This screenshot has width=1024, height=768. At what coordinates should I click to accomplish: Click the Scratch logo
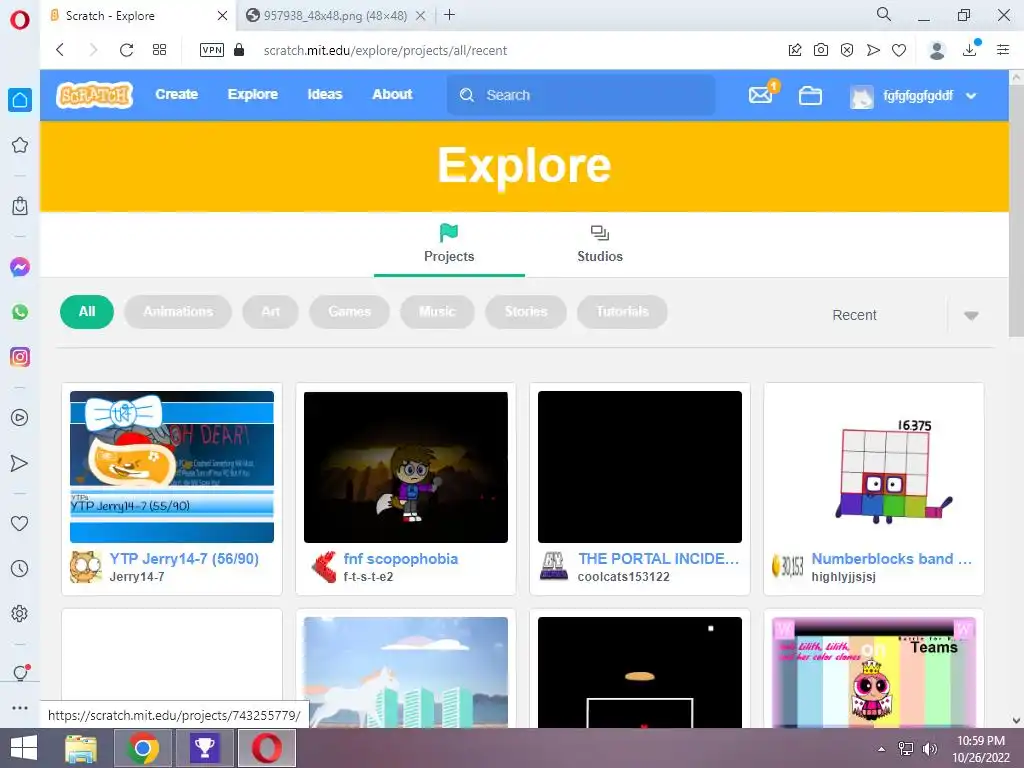[x=95, y=95]
